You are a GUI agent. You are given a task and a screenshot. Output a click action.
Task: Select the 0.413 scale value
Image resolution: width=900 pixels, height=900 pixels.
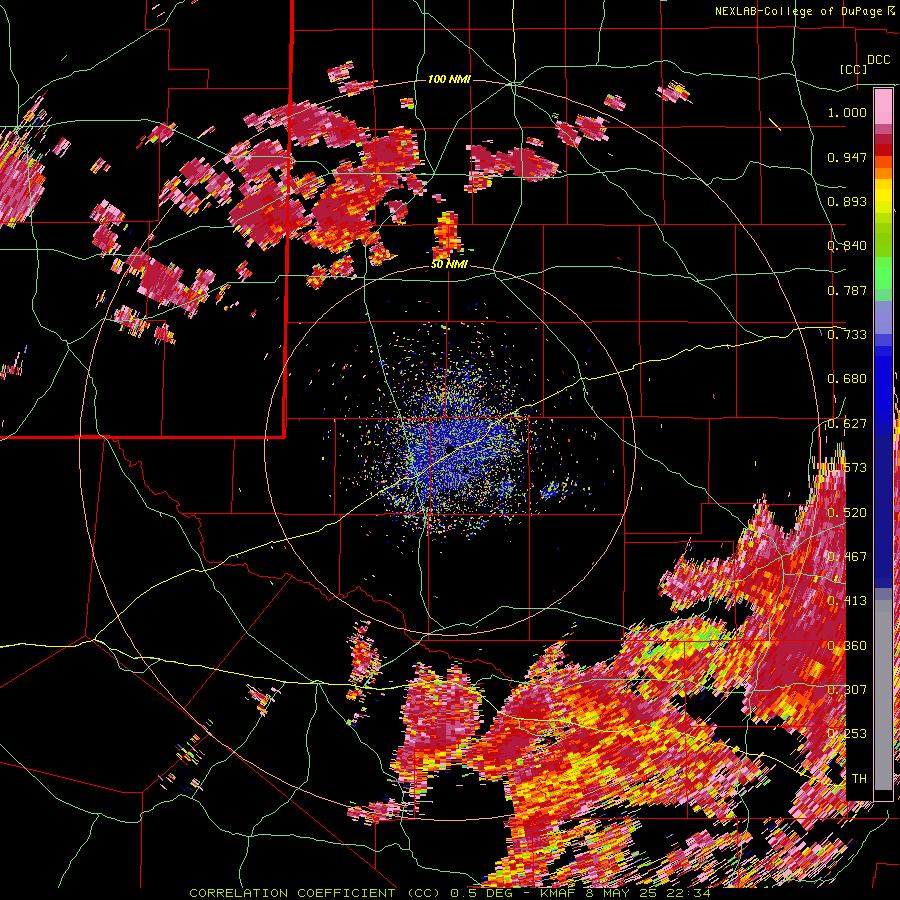[847, 601]
